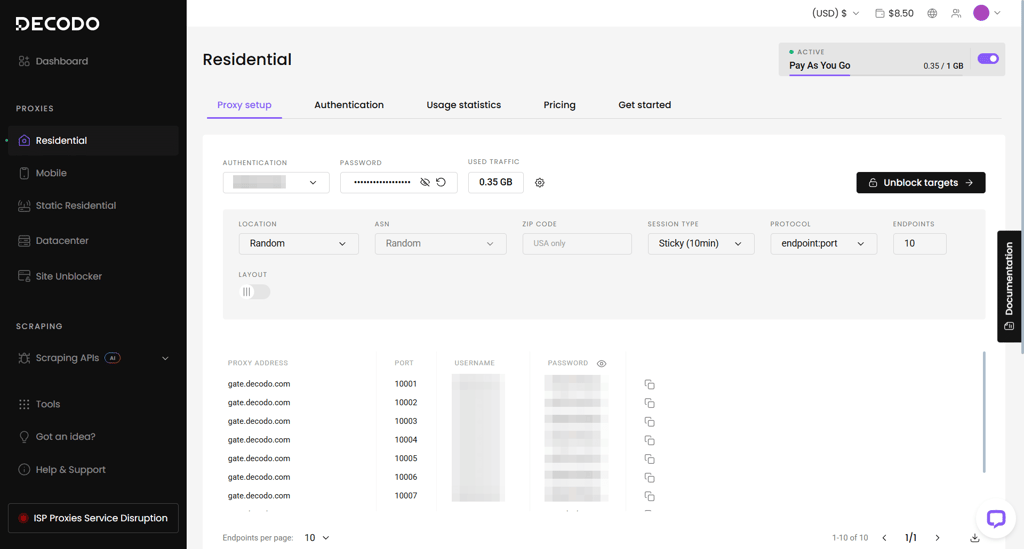Viewport: 1024px width, 549px height.
Task: Reveal passwords with the table eye icon
Action: pyautogui.click(x=601, y=364)
